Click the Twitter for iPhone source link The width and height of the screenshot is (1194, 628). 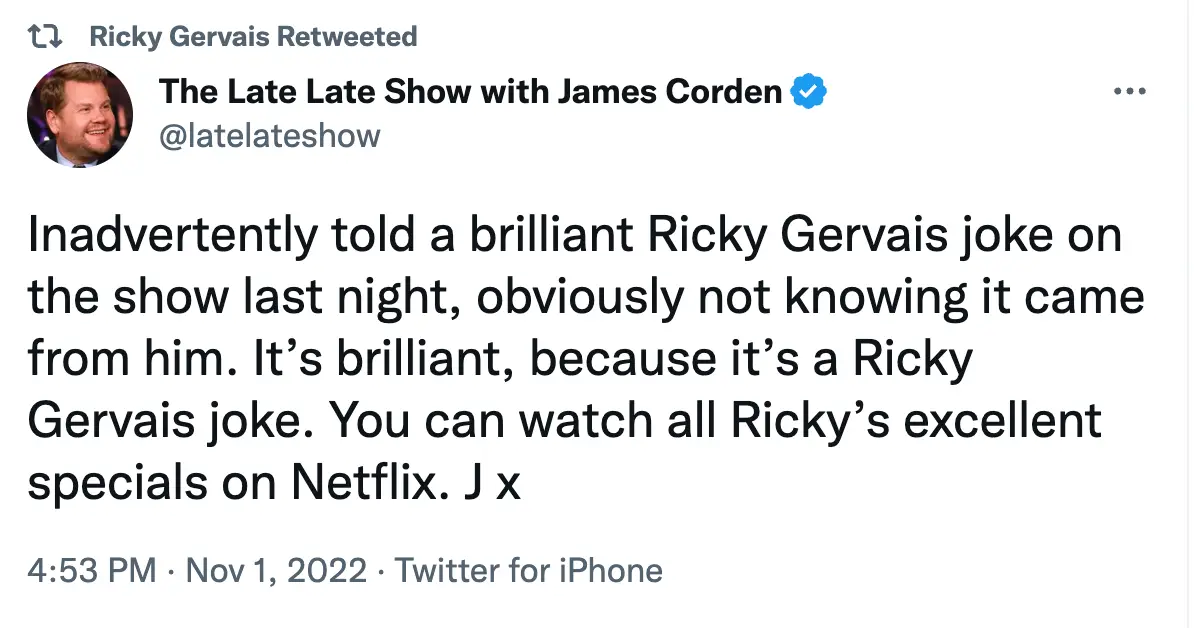[531, 570]
